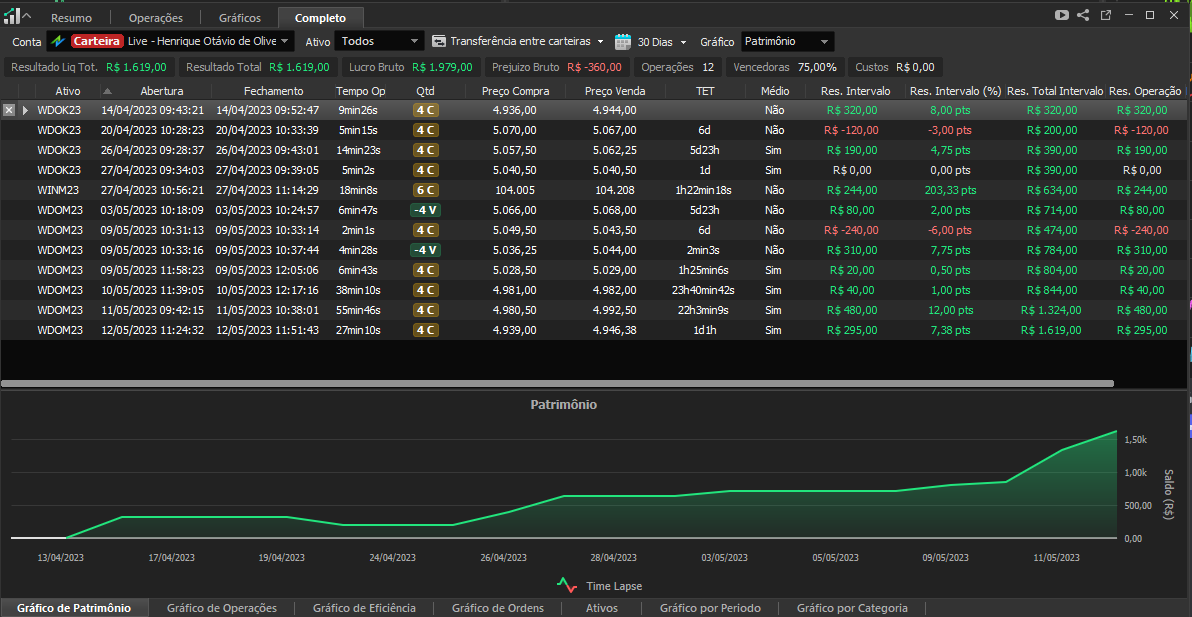1192x617 pixels.
Task: Click the transfer between wallets icon
Action: coord(439,41)
